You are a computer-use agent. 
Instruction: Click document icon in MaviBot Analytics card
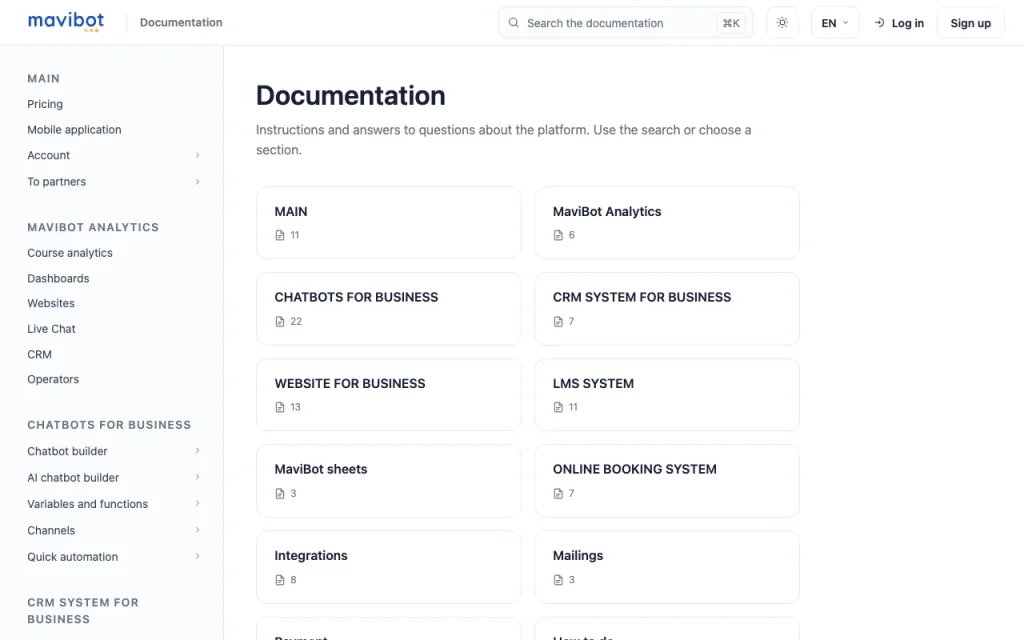click(x=558, y=235)
